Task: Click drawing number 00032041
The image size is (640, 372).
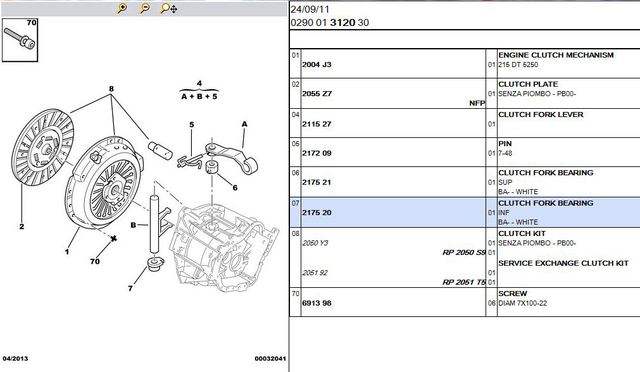Action: click(270, 359)
